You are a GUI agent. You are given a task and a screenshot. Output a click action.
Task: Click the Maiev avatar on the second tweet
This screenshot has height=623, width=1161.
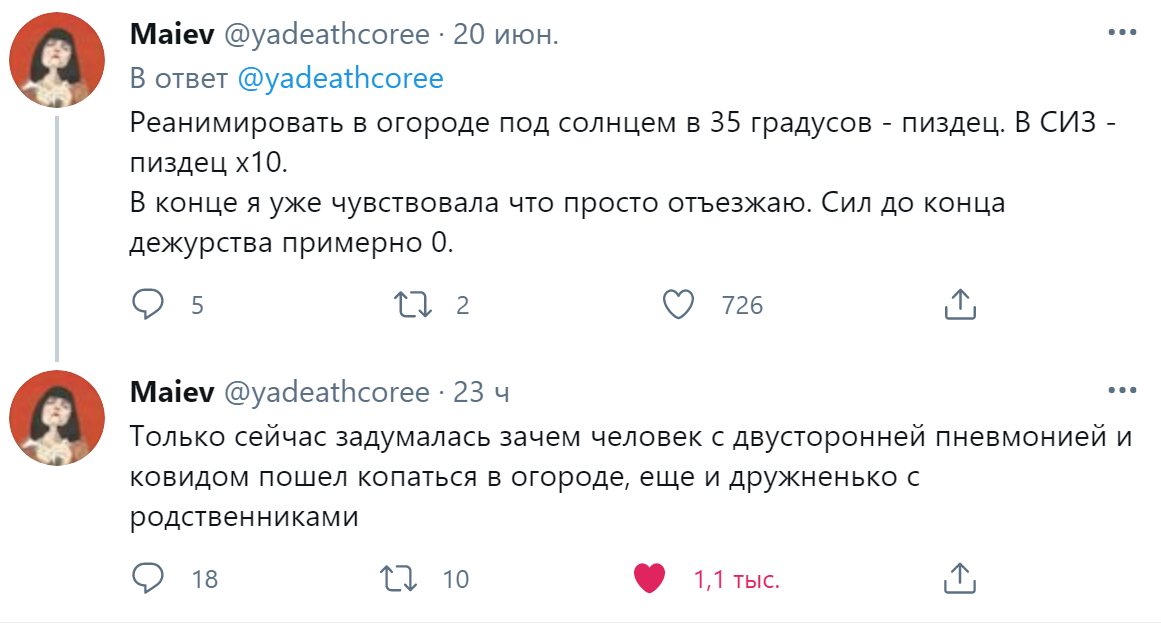pos(56,417)
